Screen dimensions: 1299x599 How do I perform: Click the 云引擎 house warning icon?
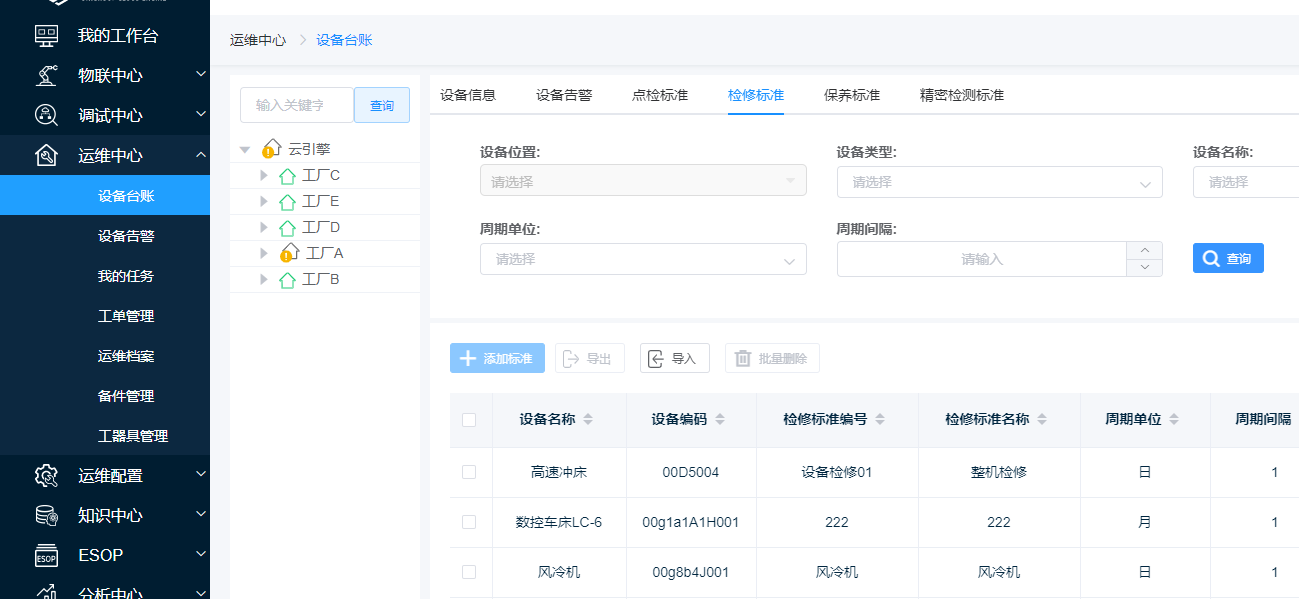click(x=271, y=149)
